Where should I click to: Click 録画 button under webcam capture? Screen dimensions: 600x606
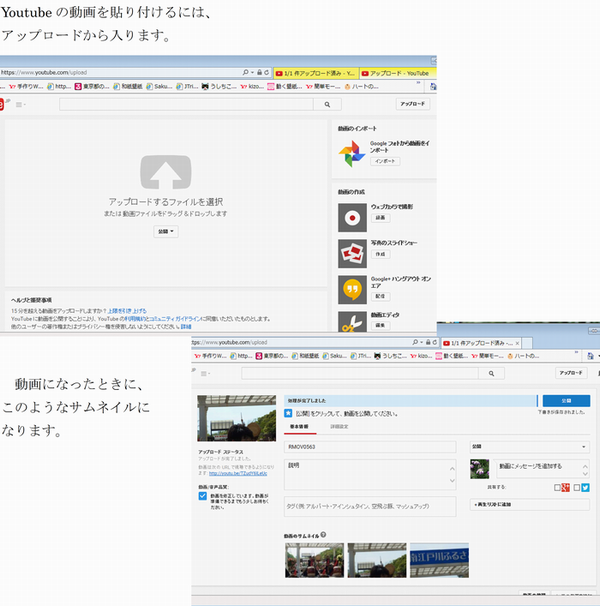[x=381, y=218]
